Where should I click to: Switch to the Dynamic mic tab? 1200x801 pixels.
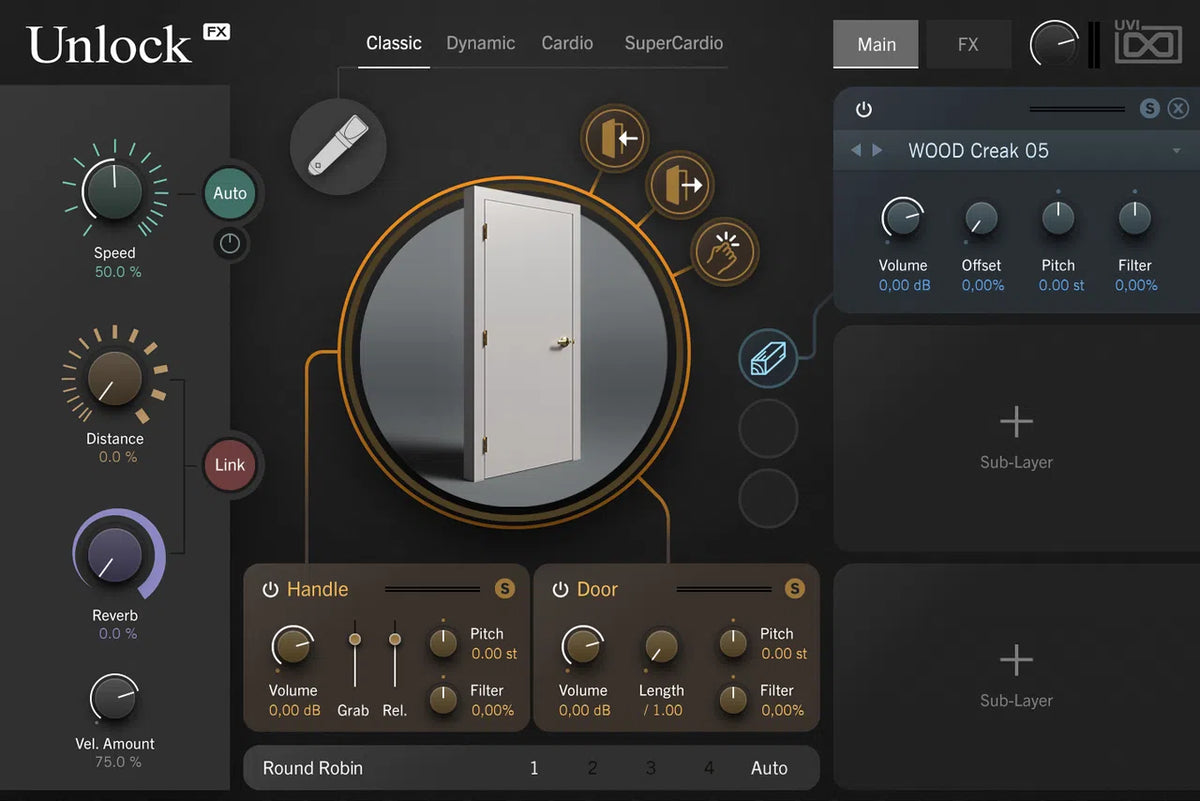(x=481, y=44)
